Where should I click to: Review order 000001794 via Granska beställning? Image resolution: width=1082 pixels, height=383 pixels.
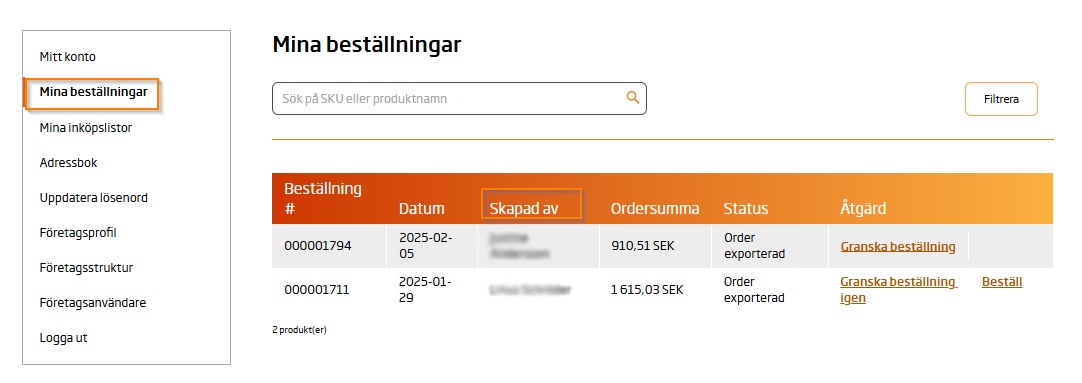point(898,246)
